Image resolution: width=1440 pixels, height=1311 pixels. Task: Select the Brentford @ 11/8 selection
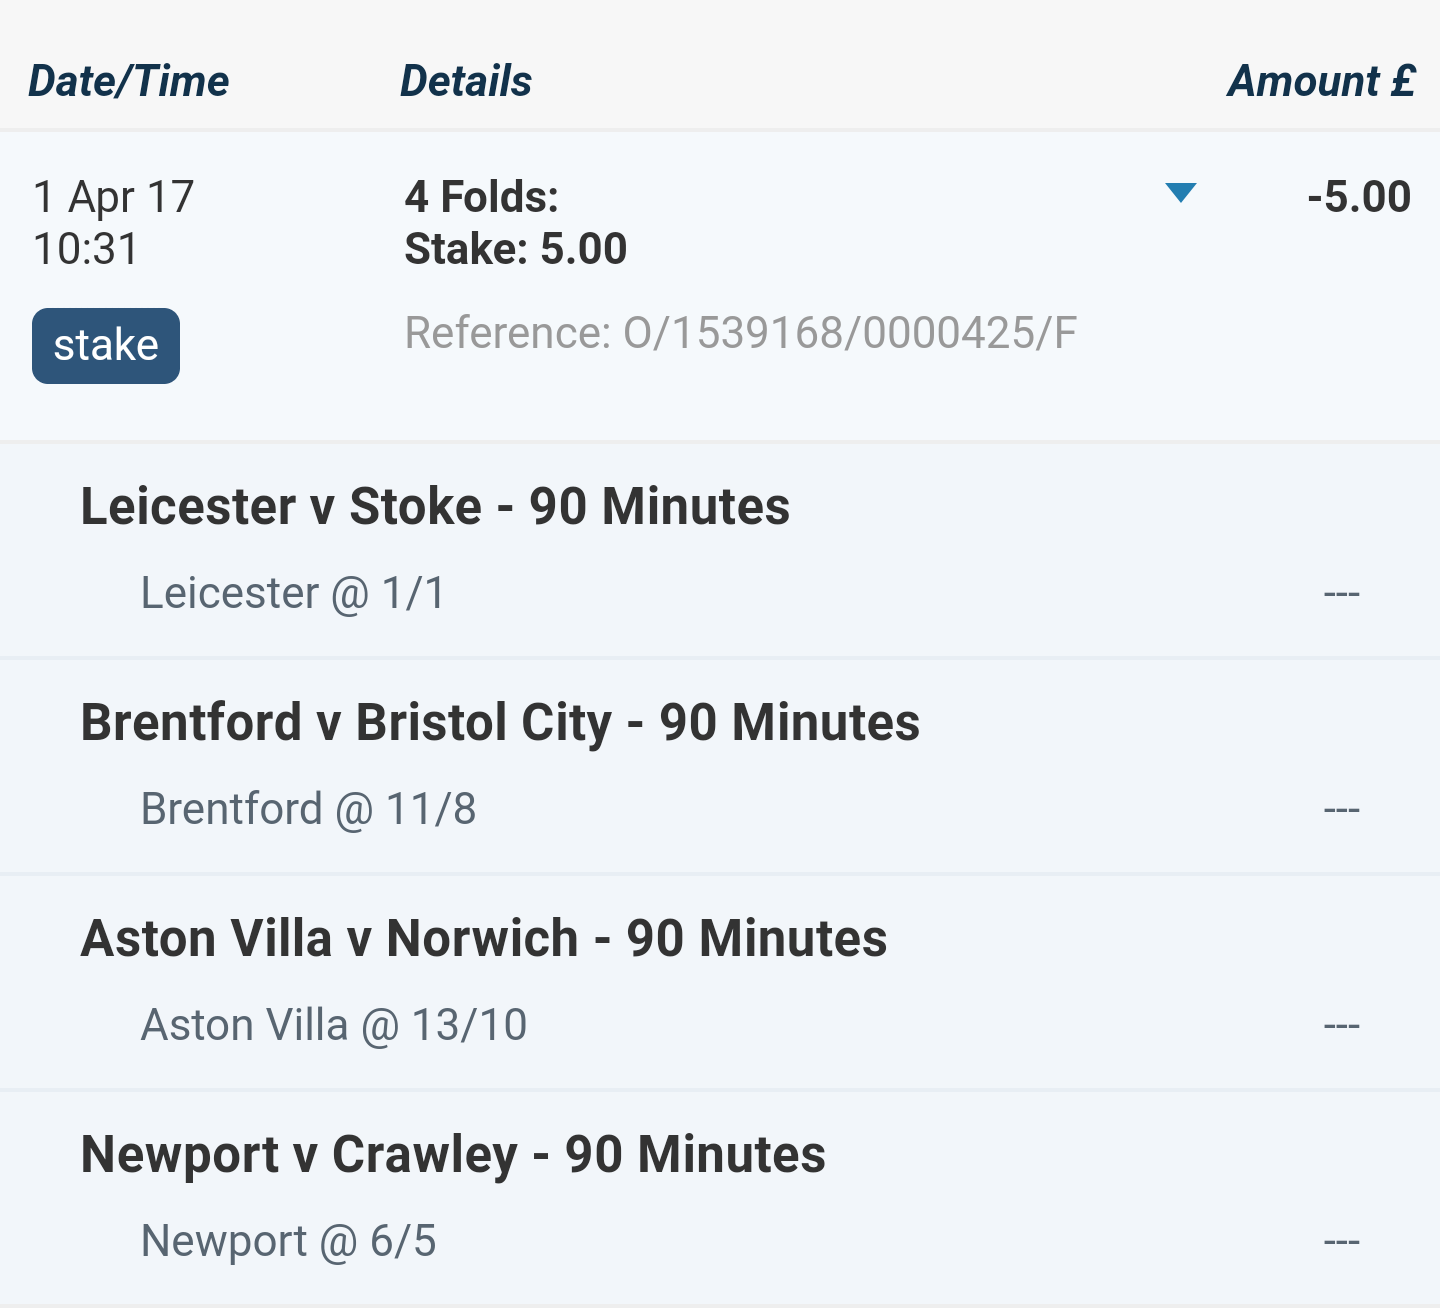pos(308,809)
